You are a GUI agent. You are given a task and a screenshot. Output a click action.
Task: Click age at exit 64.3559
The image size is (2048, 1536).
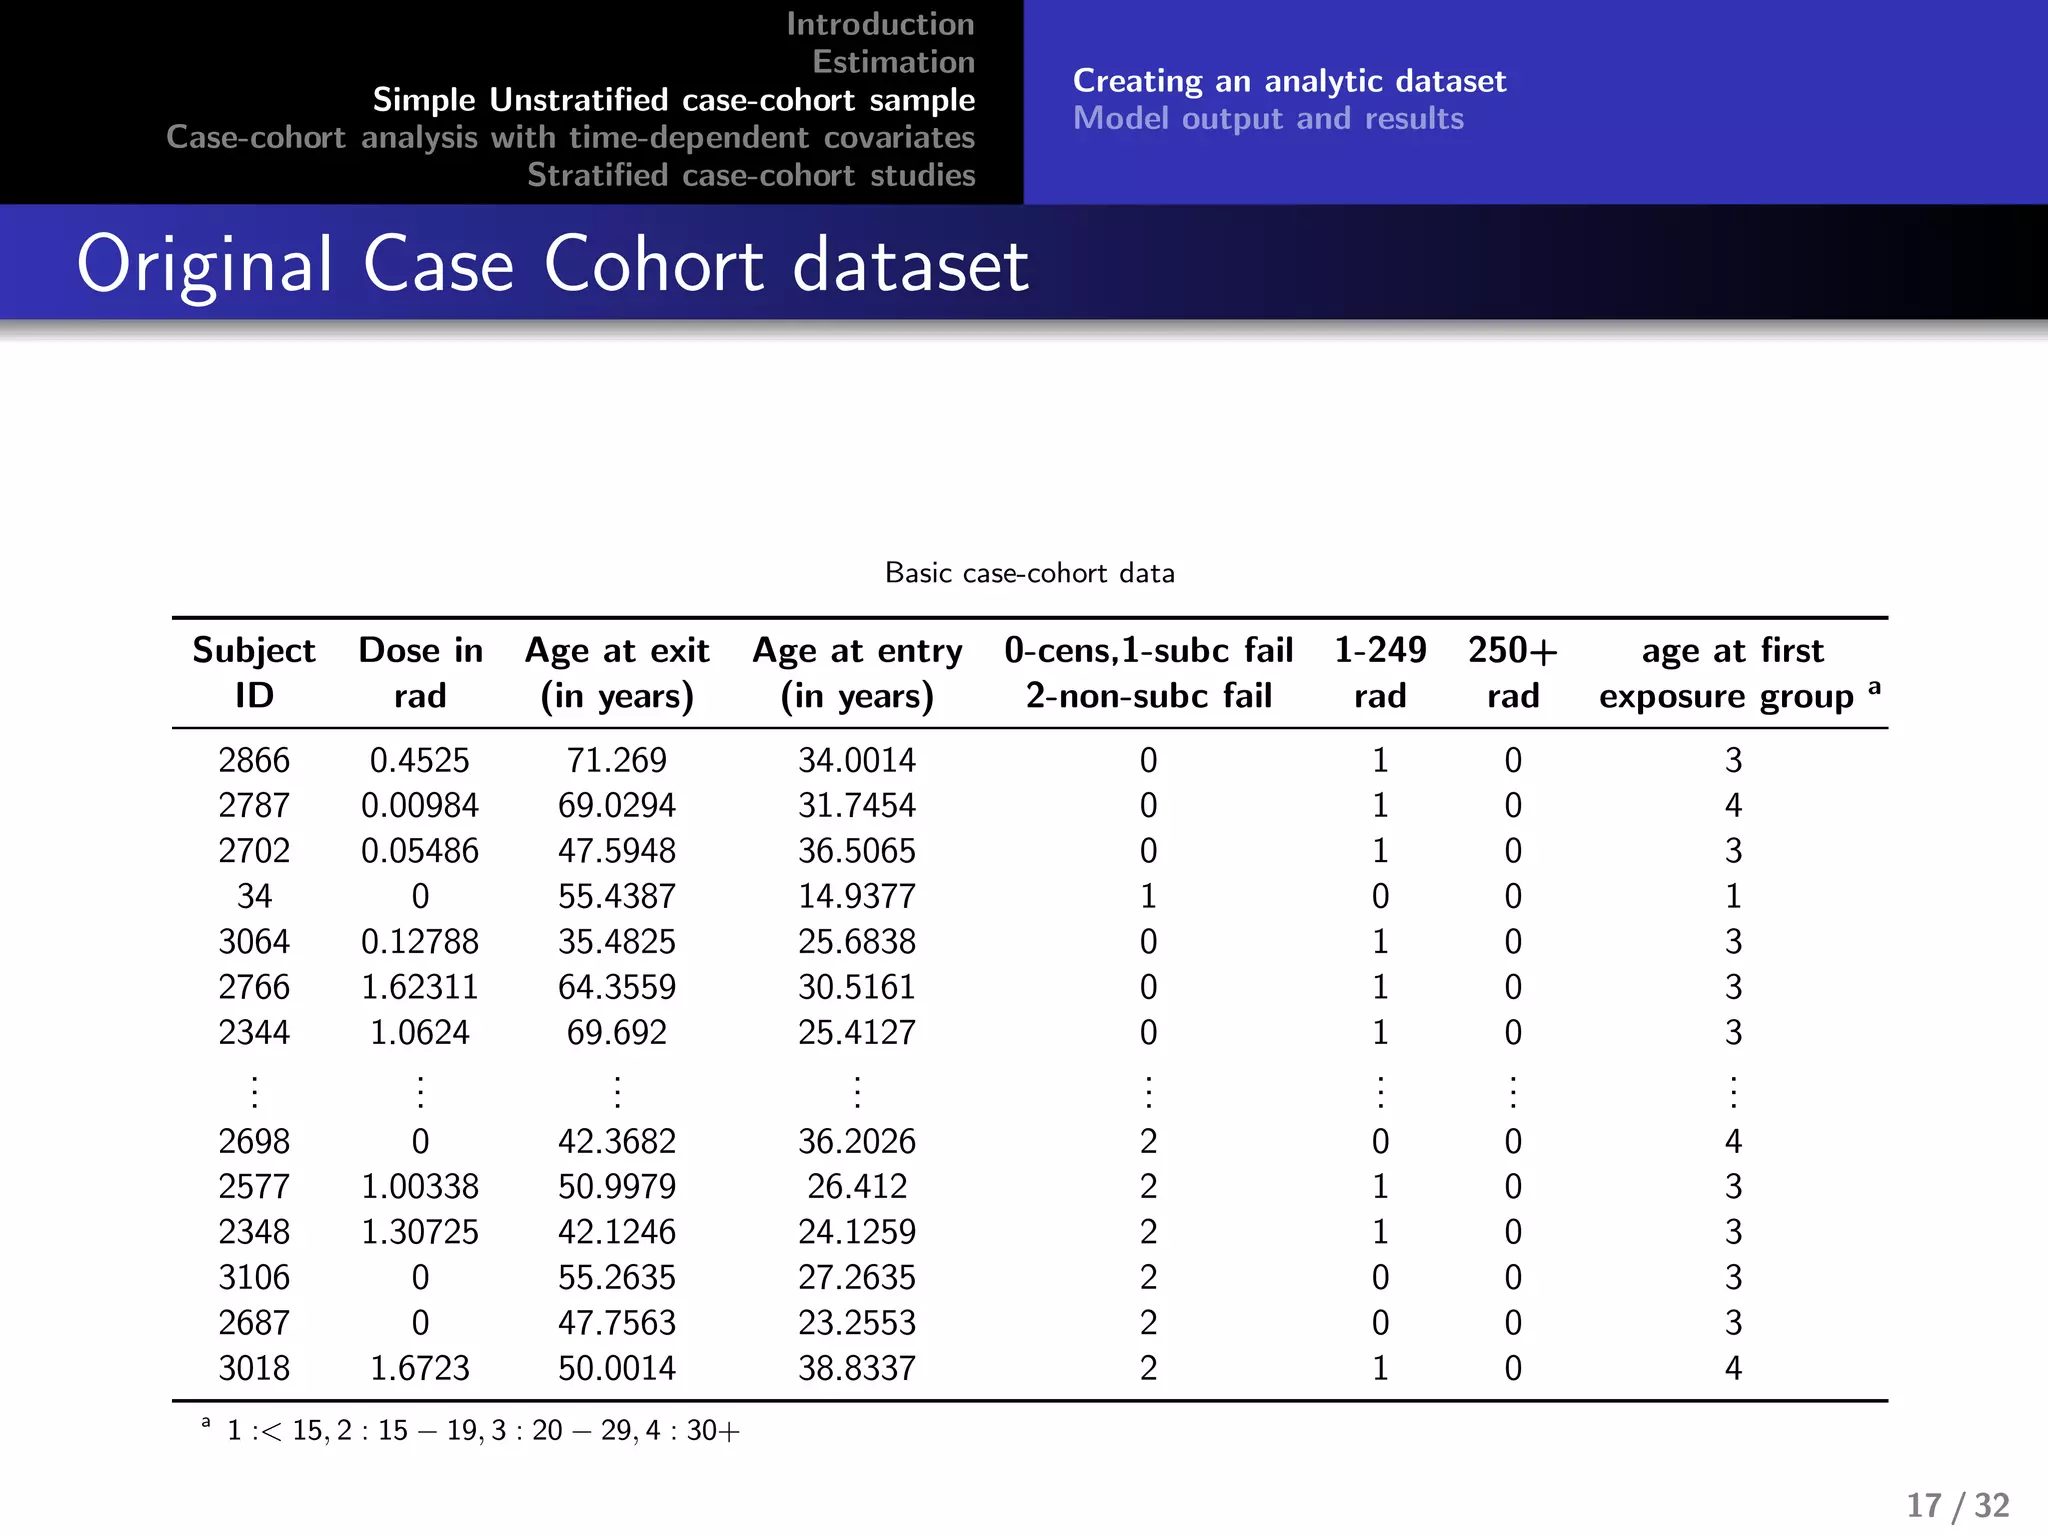click(617, 987)
